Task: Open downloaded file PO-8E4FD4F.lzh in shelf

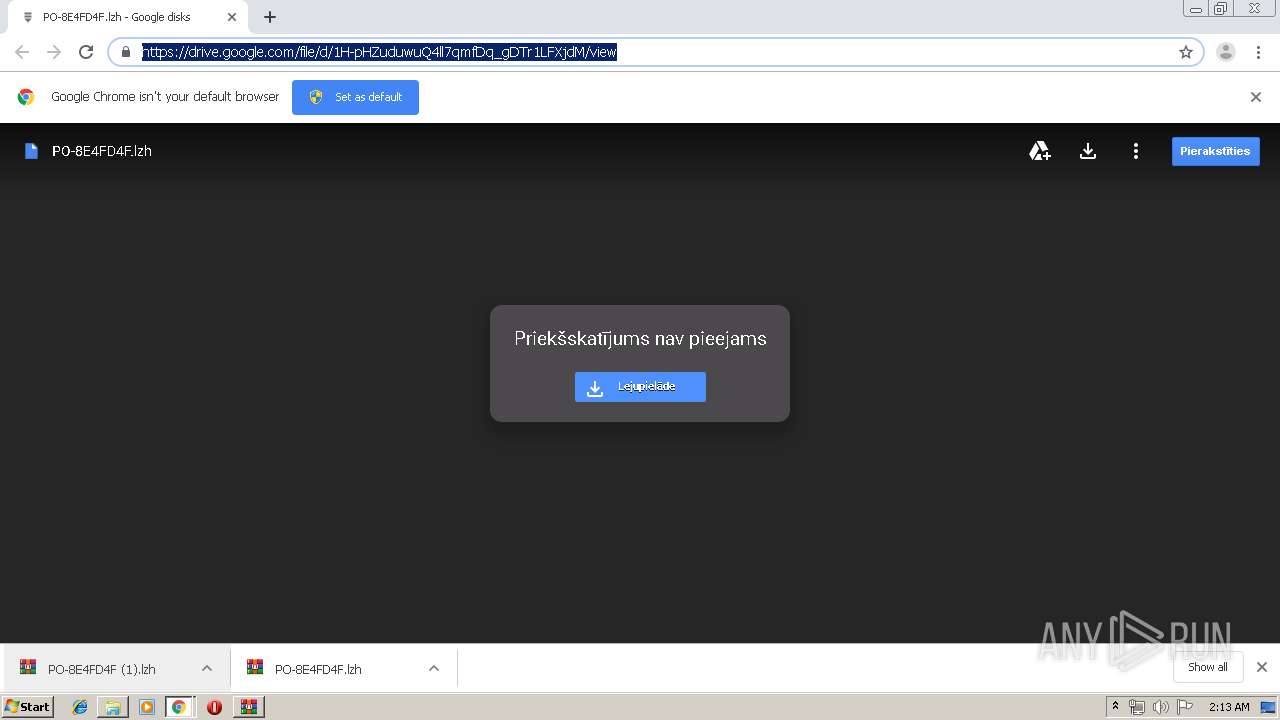Action: point(318,669)
